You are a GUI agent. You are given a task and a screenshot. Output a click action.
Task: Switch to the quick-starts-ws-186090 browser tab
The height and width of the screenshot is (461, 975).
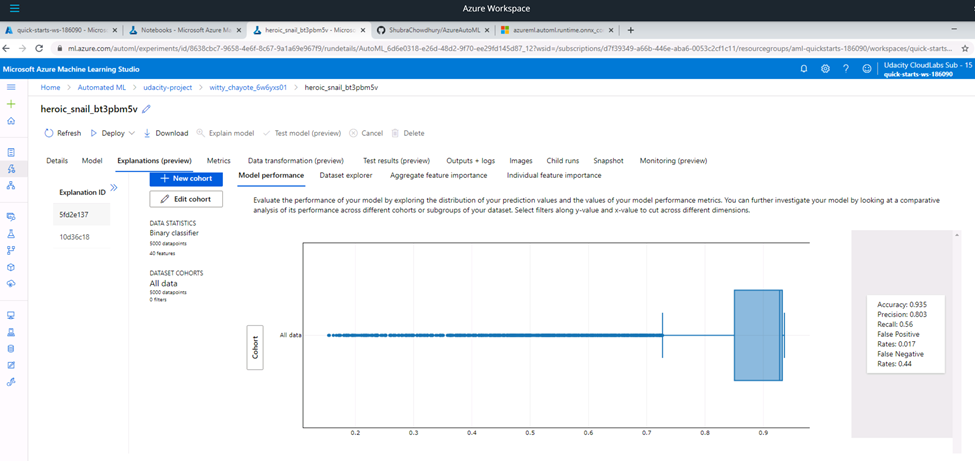pyautogui.click(x=59, y=30)
